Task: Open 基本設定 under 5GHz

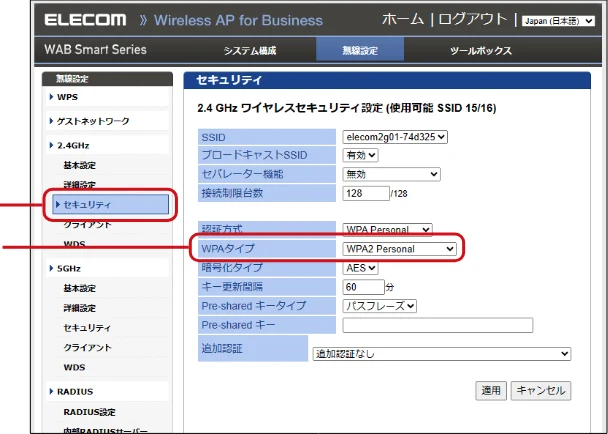Action: tap(79, 288)
